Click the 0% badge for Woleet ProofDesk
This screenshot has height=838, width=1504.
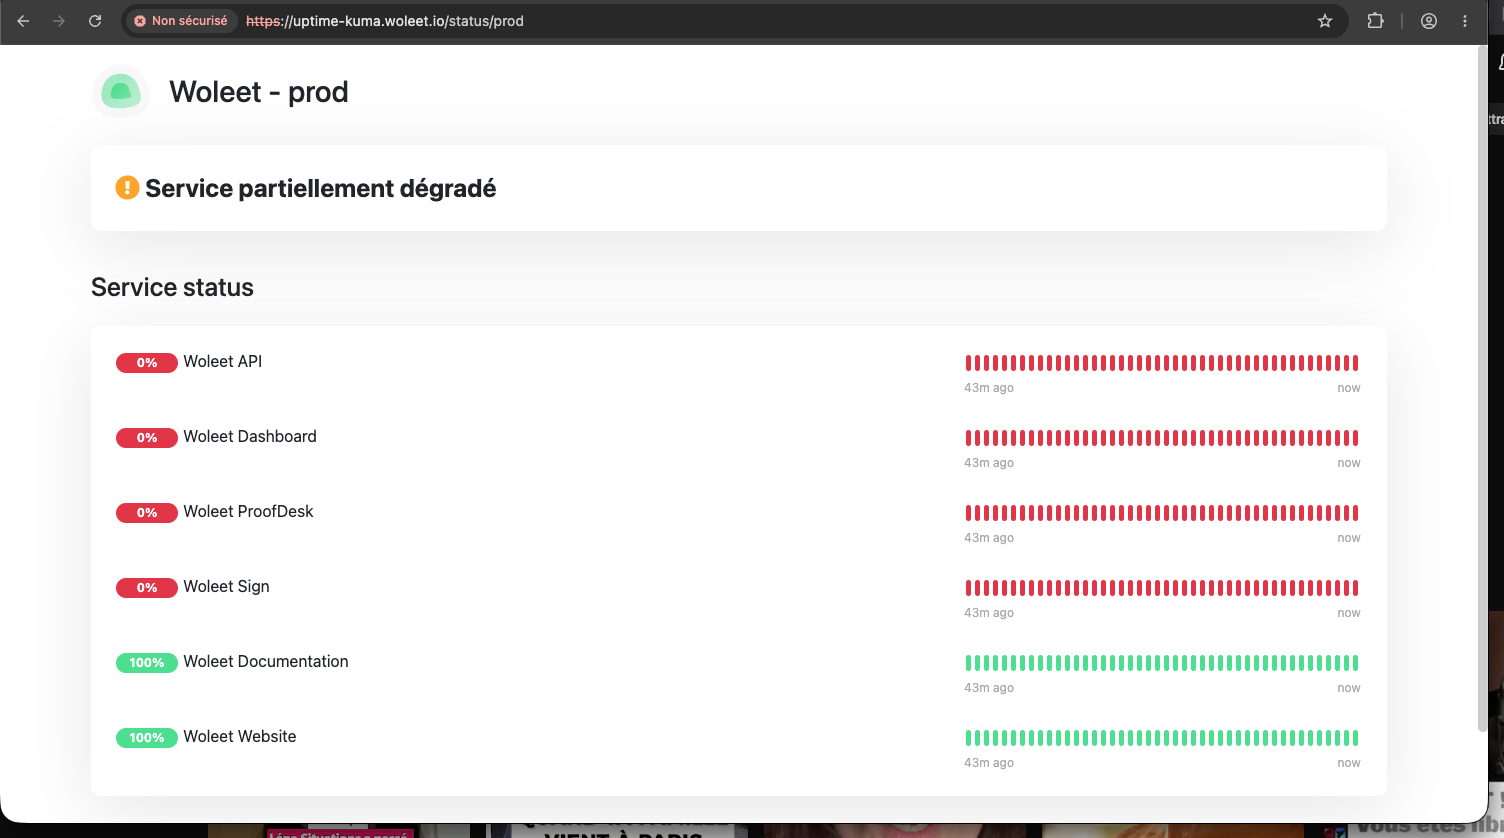point(147,513)
